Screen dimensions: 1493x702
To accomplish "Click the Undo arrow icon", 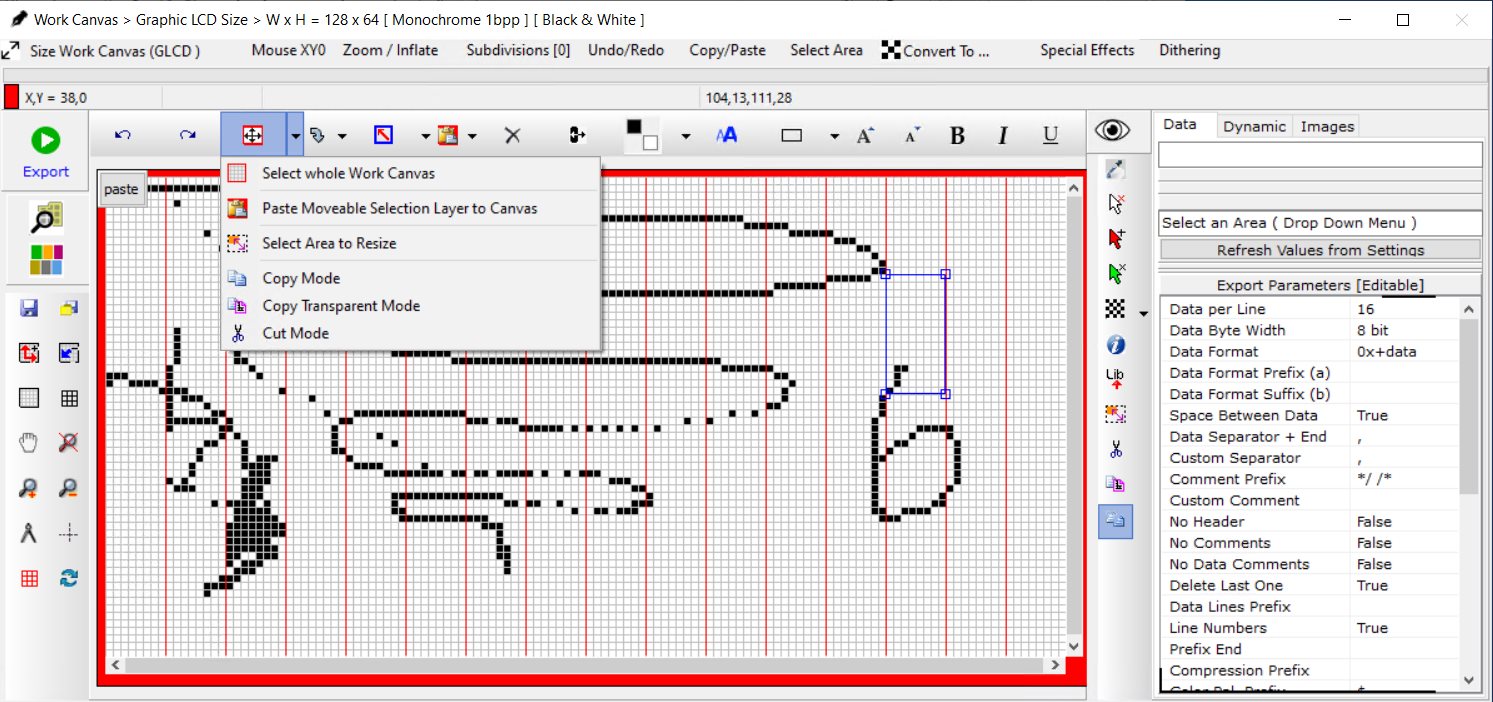I will pyautogui.click(x=123, y=135).
